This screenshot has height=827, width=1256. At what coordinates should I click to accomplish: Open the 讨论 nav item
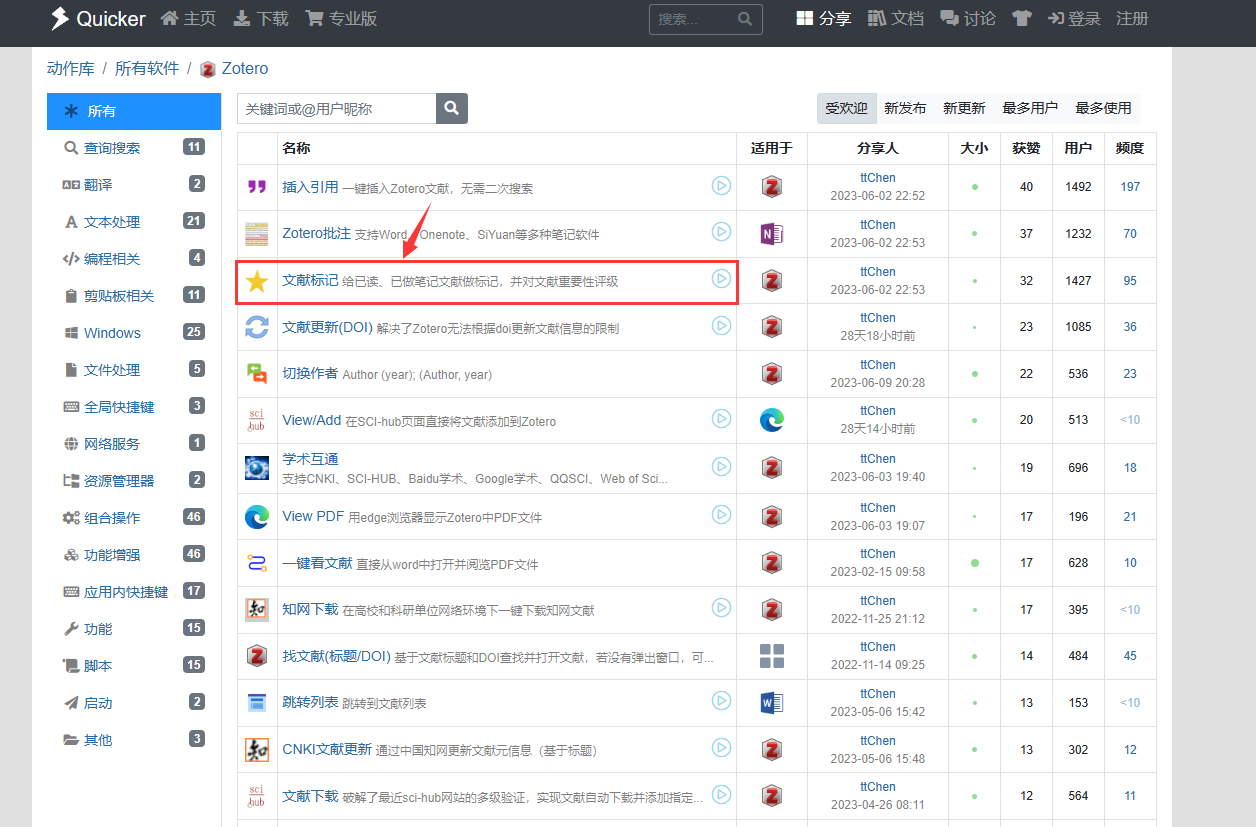968,18
